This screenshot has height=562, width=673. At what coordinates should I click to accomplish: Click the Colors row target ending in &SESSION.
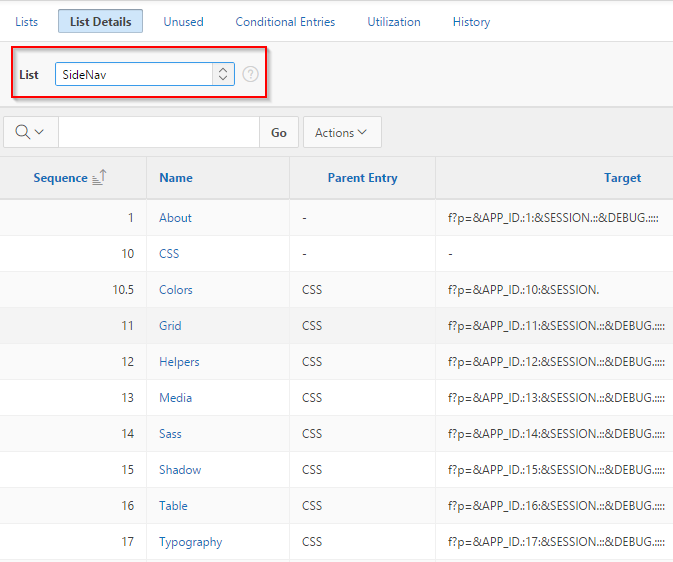523,290
